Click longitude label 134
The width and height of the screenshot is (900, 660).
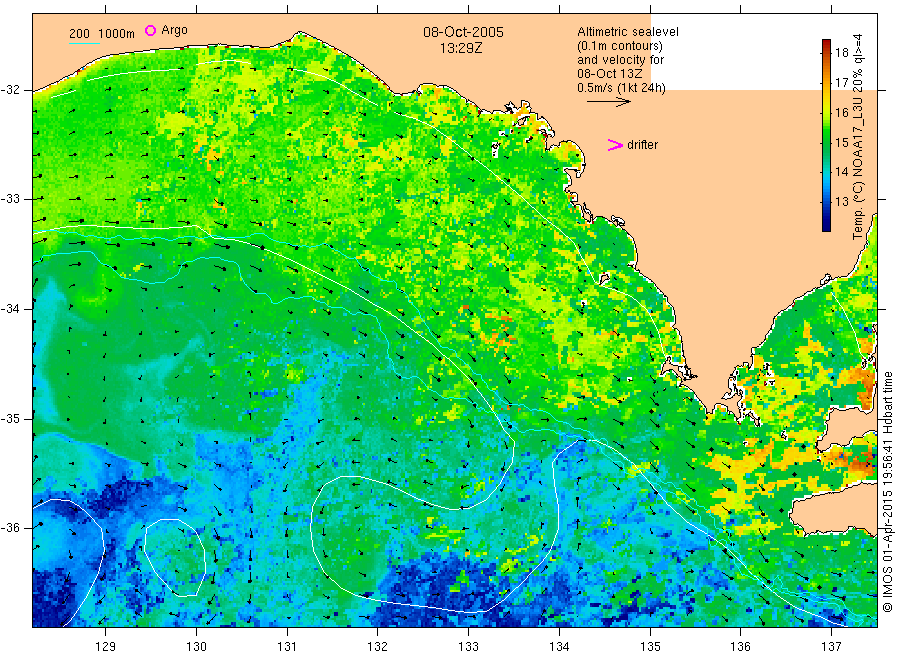559,647
